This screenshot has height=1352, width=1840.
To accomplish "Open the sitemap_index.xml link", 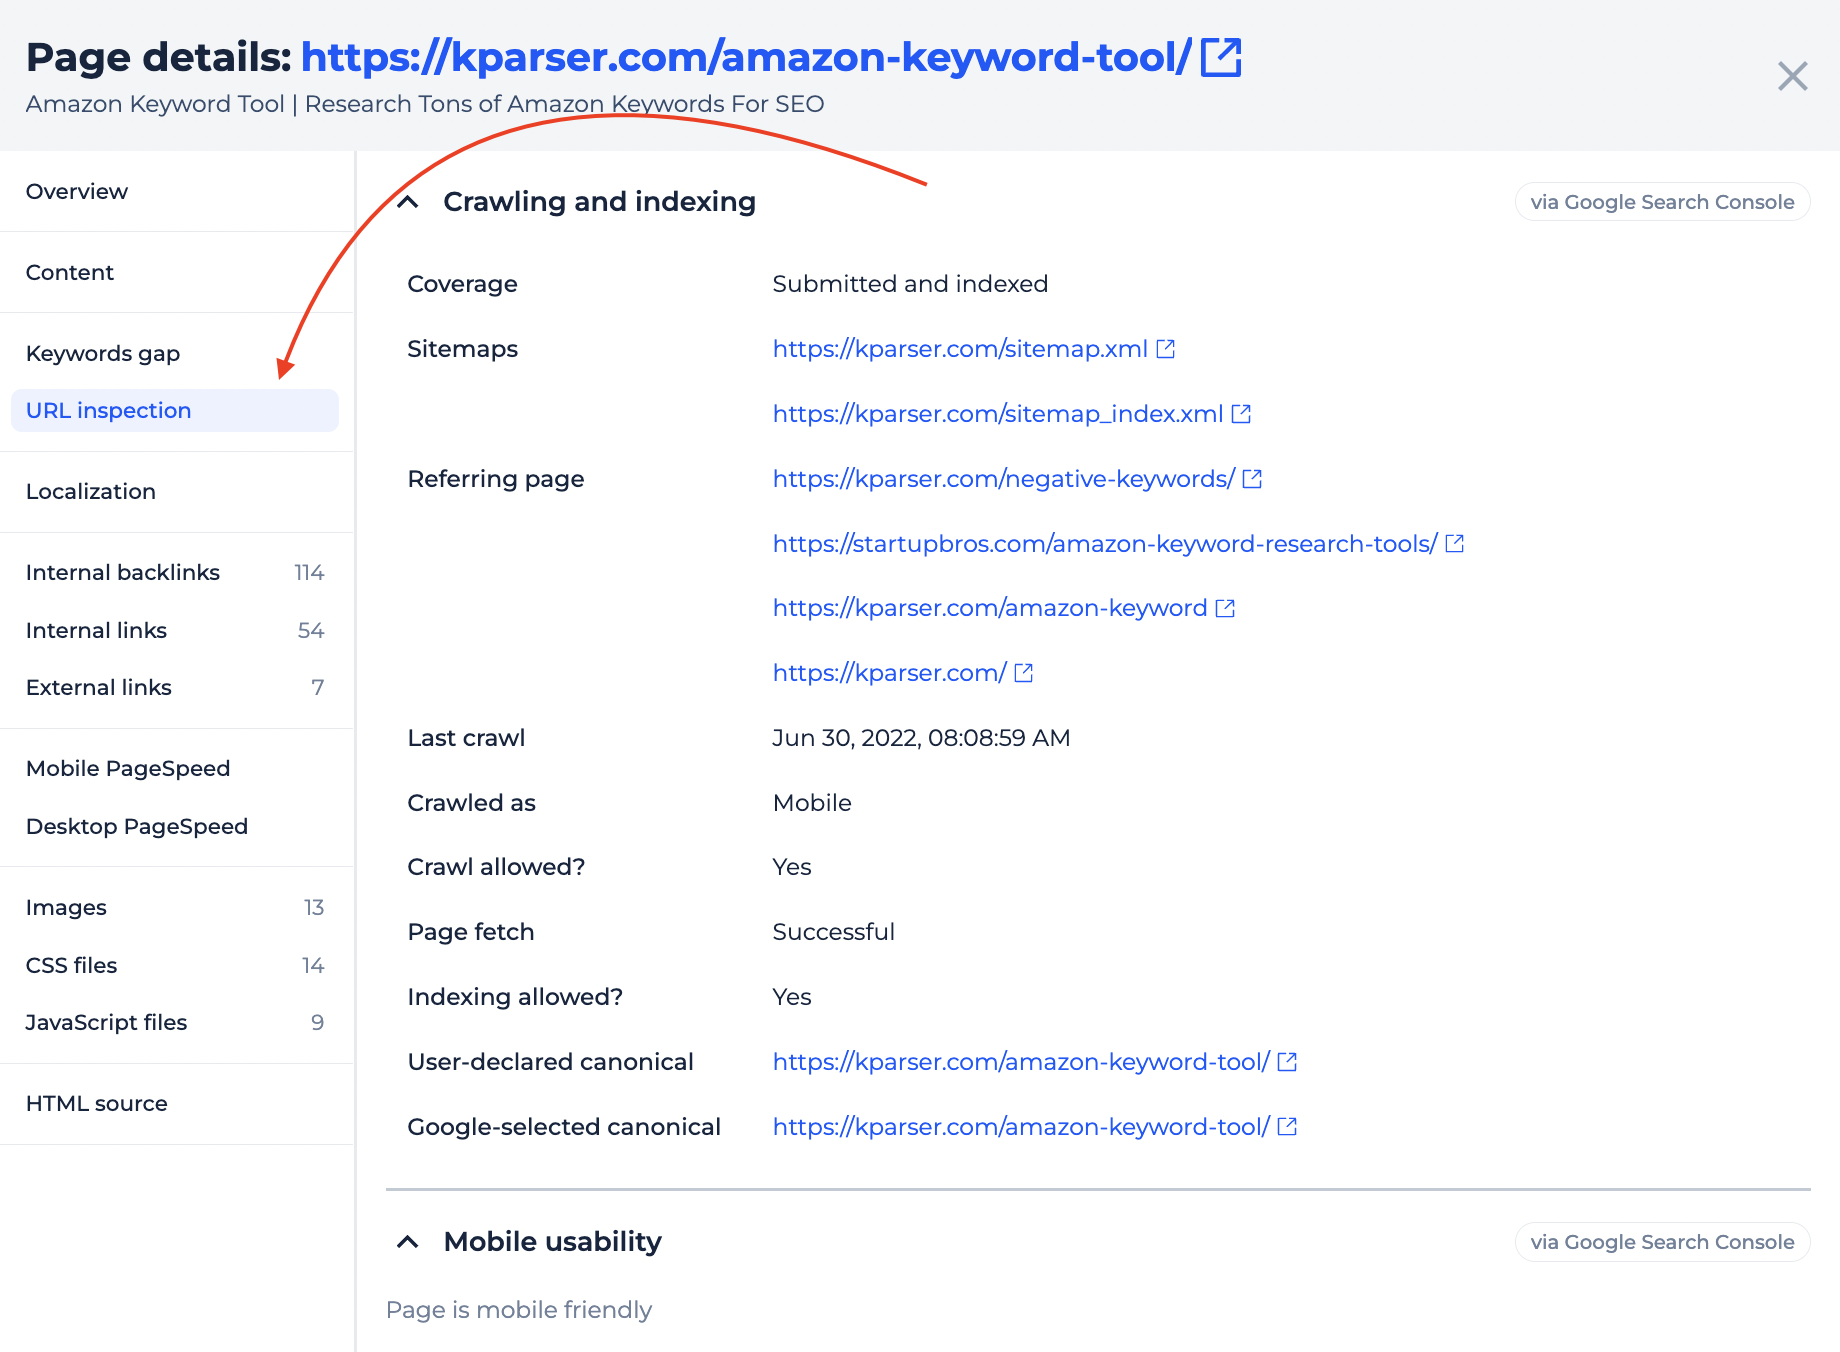I will 998,414.
